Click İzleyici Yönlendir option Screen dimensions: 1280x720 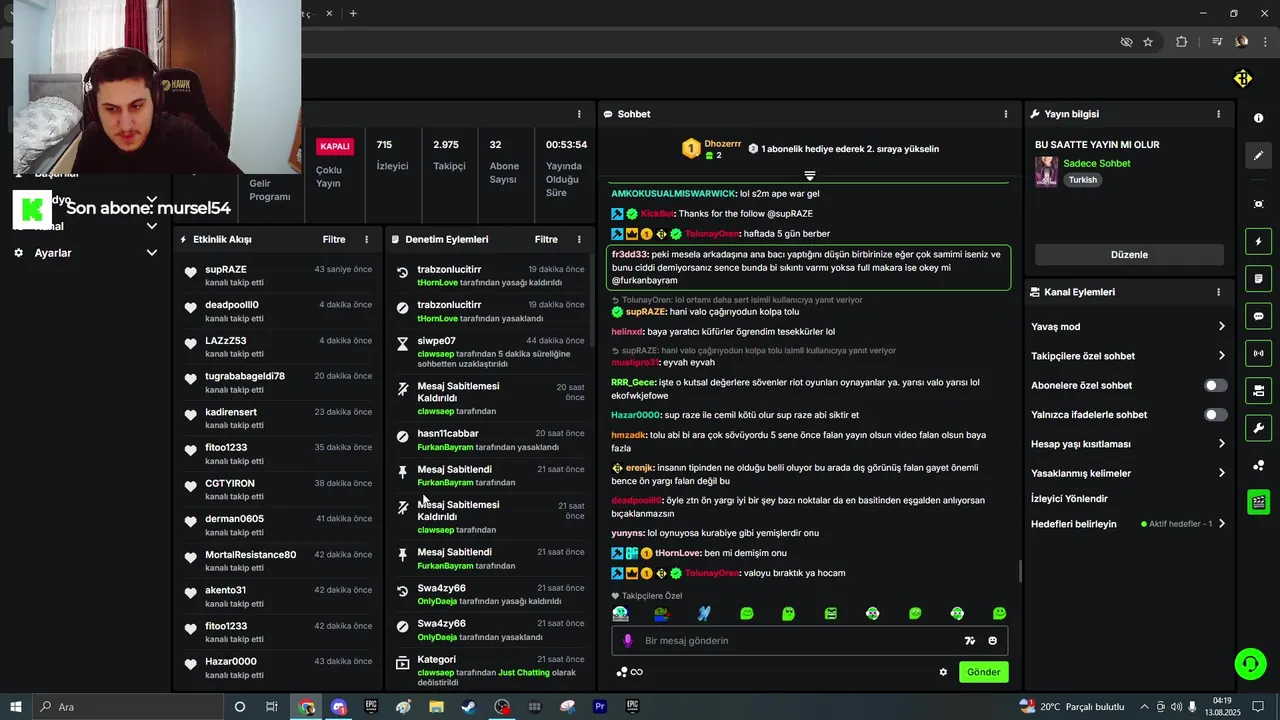(1069, 499)
